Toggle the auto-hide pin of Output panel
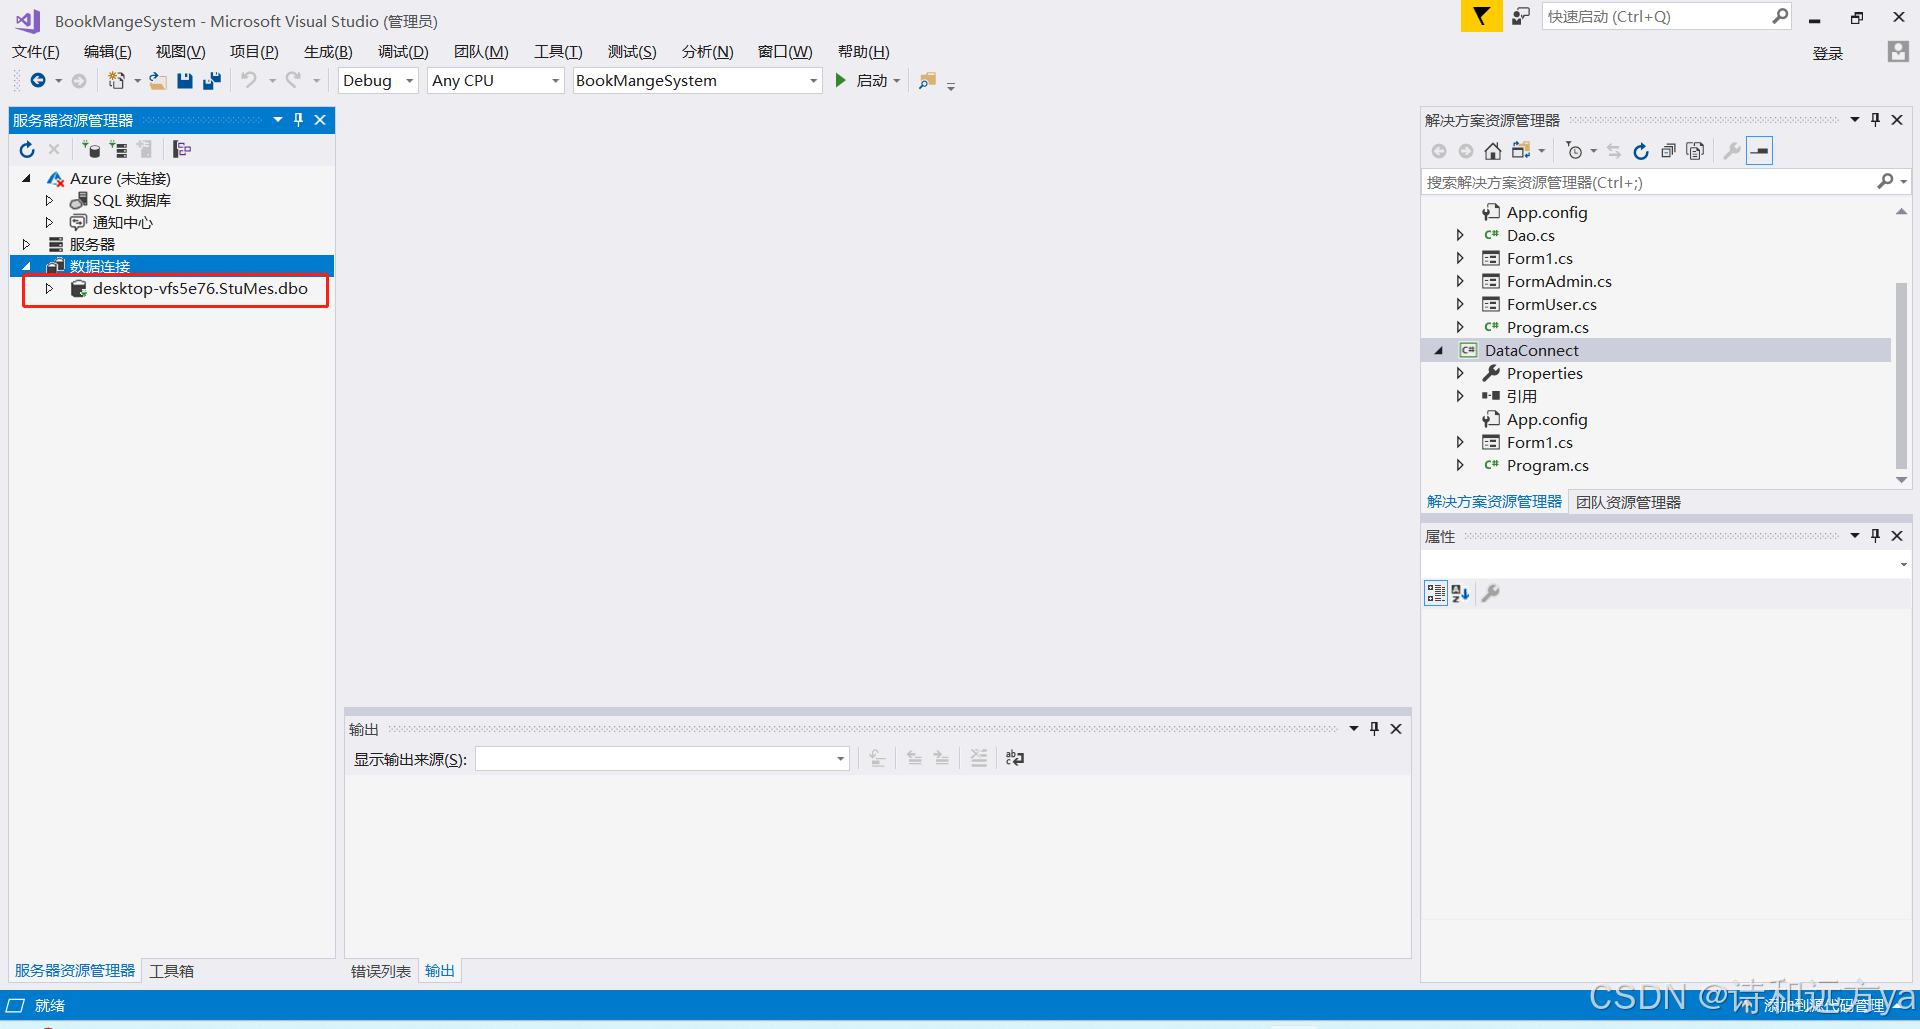Viewport: 1920px width, 1029px height. 1374,729
